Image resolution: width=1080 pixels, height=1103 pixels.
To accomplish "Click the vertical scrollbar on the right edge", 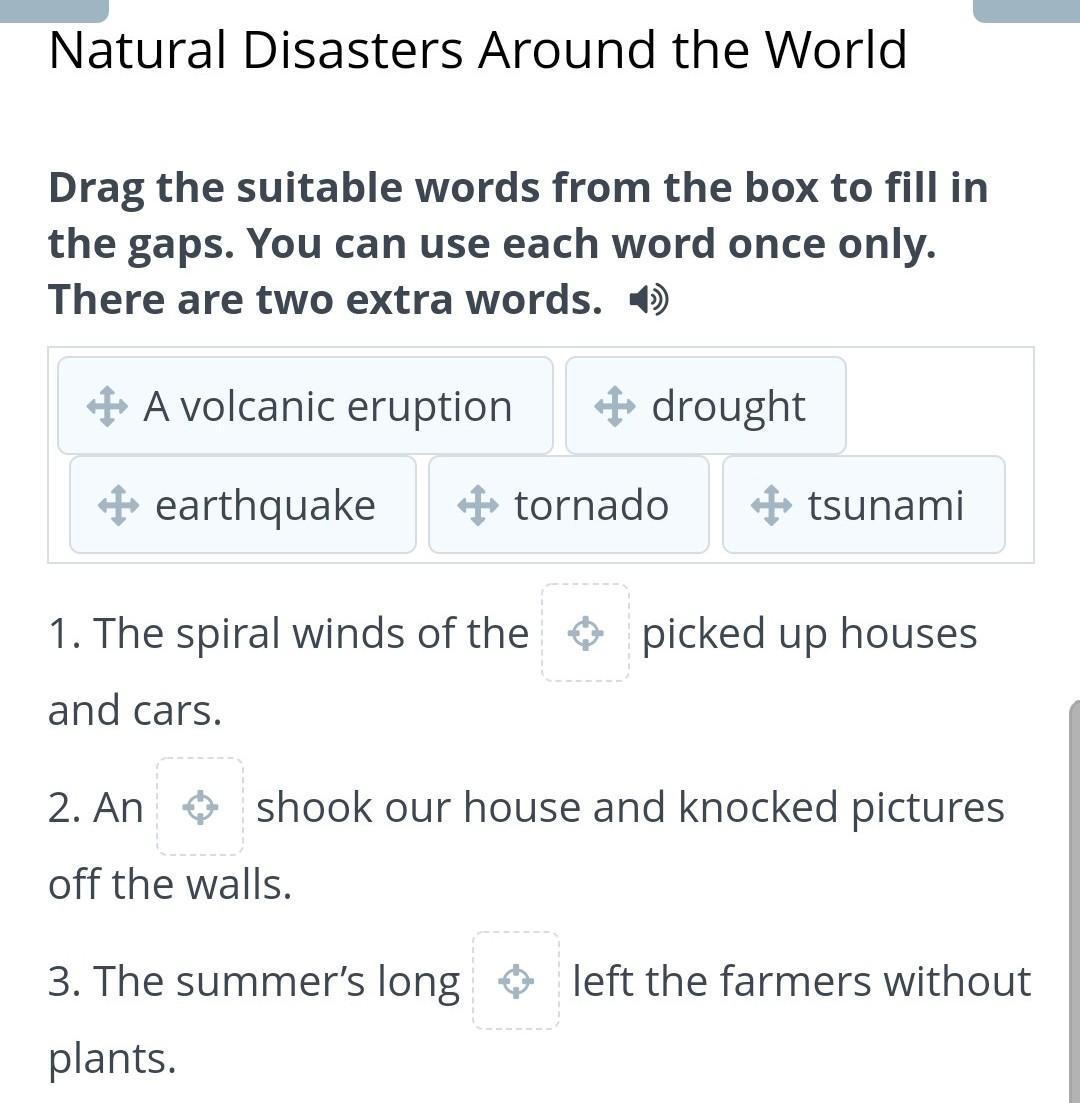I will coord(1074,900).
